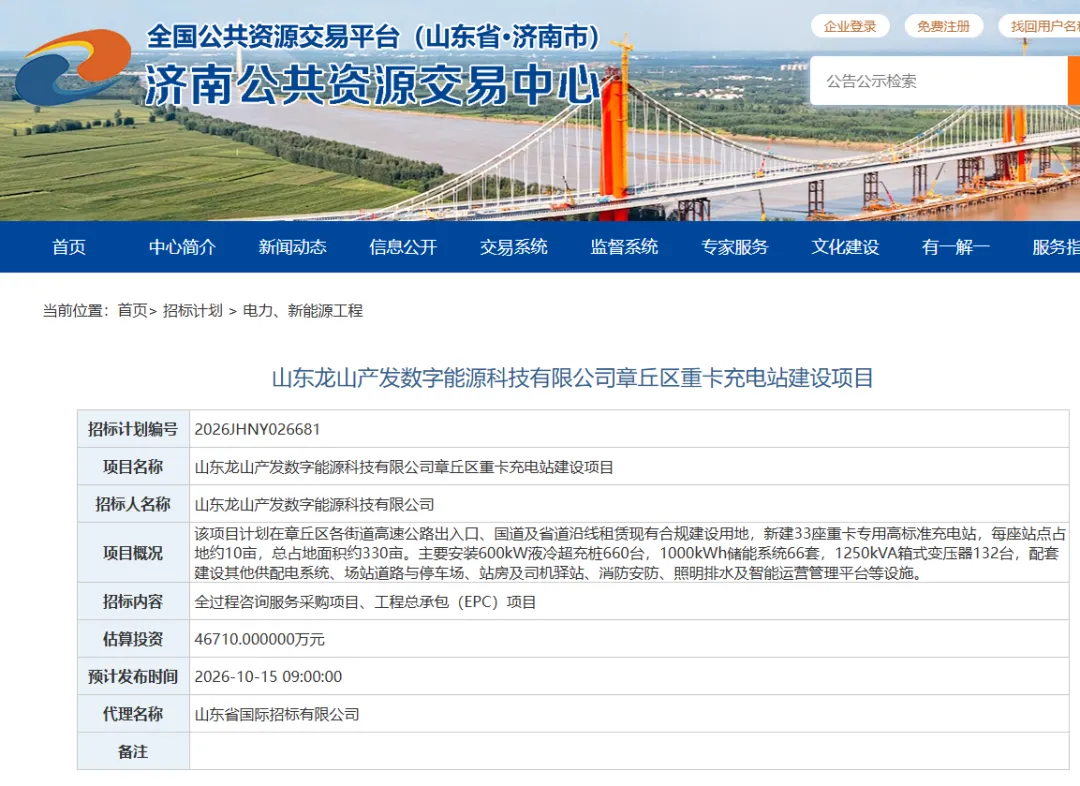Viewport: 1080px width, 786px height.
Task: Click the Jinan trading center logo icon
Action: 73,66
